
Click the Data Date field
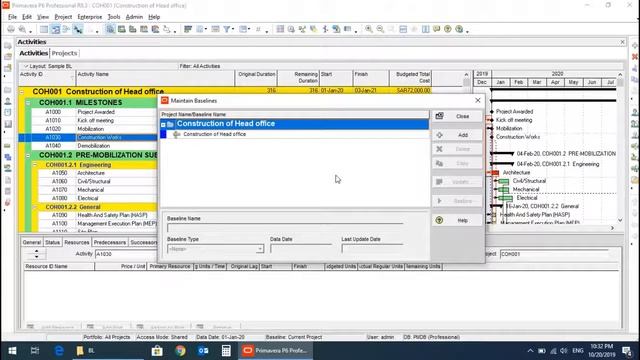(x=301, y=249)
